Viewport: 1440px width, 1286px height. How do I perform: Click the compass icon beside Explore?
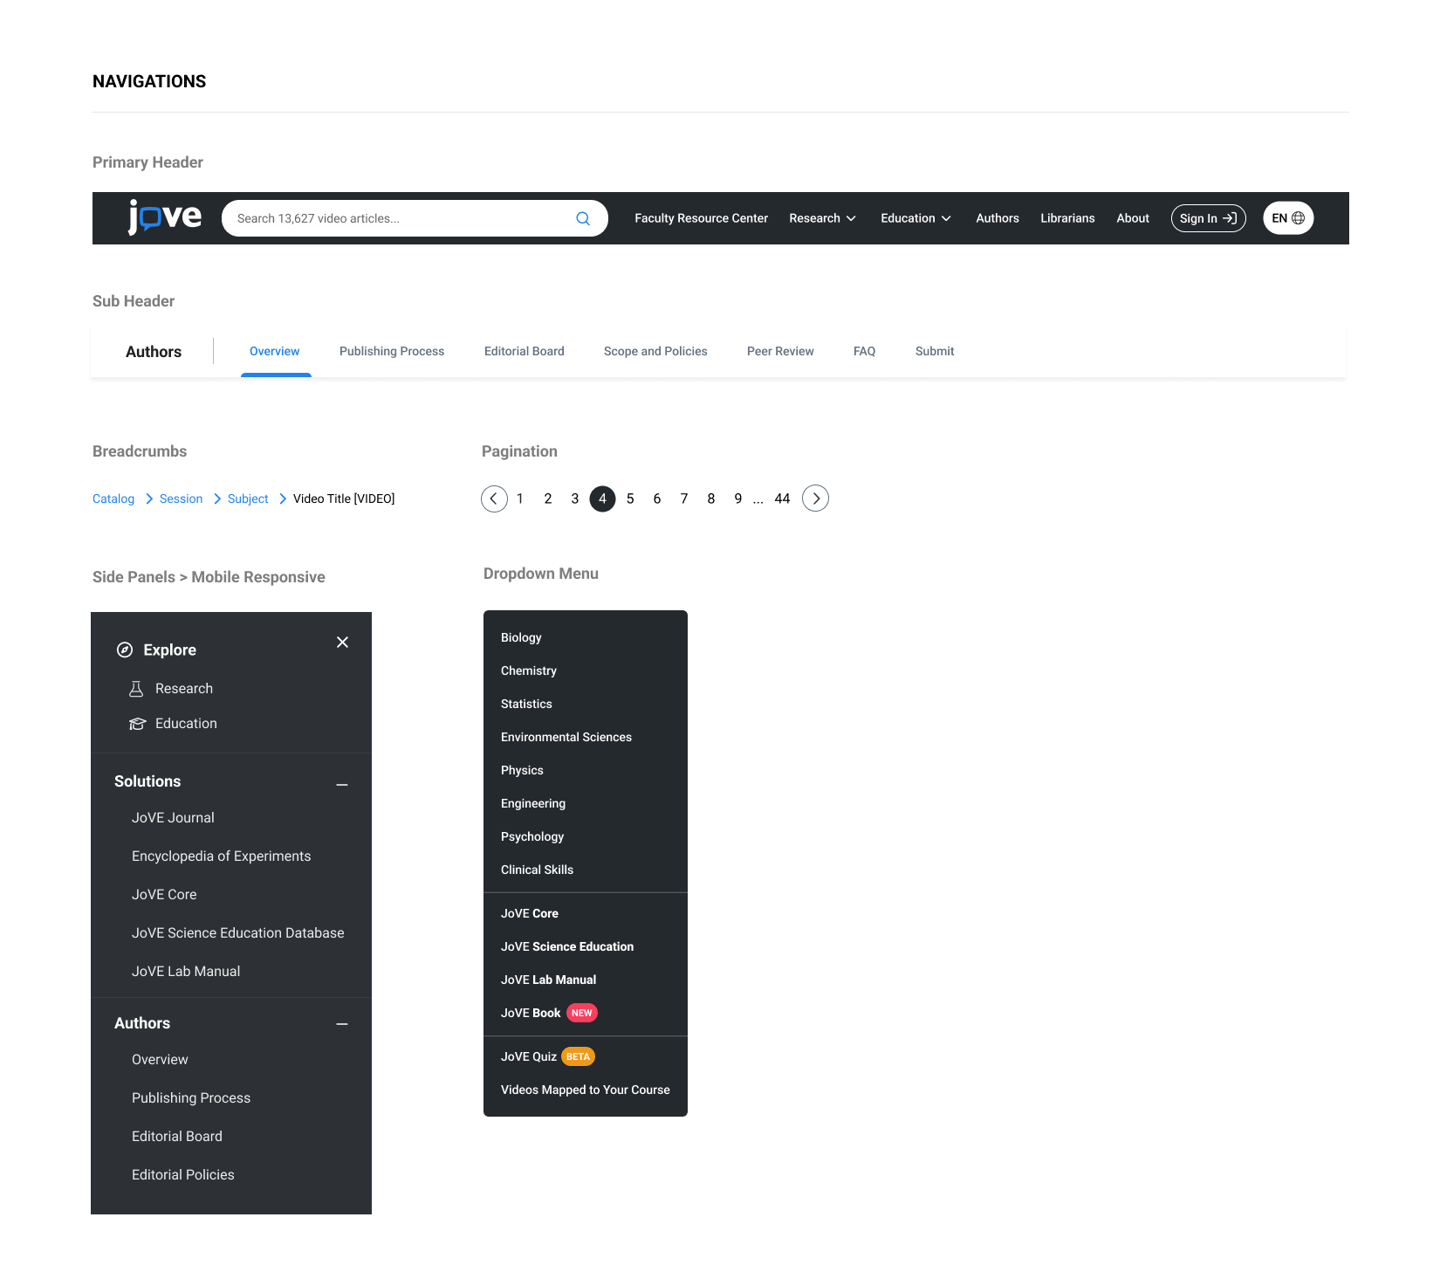coord(125,650)
